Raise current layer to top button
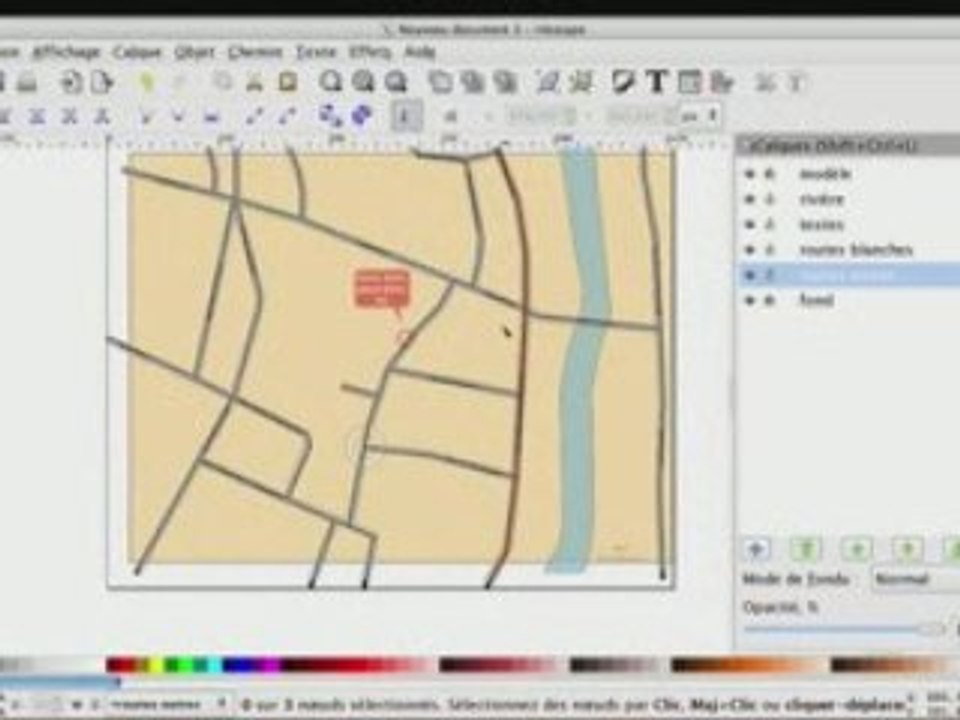The height and width of the screenshot is (720, 960). (x=806, y=549)
